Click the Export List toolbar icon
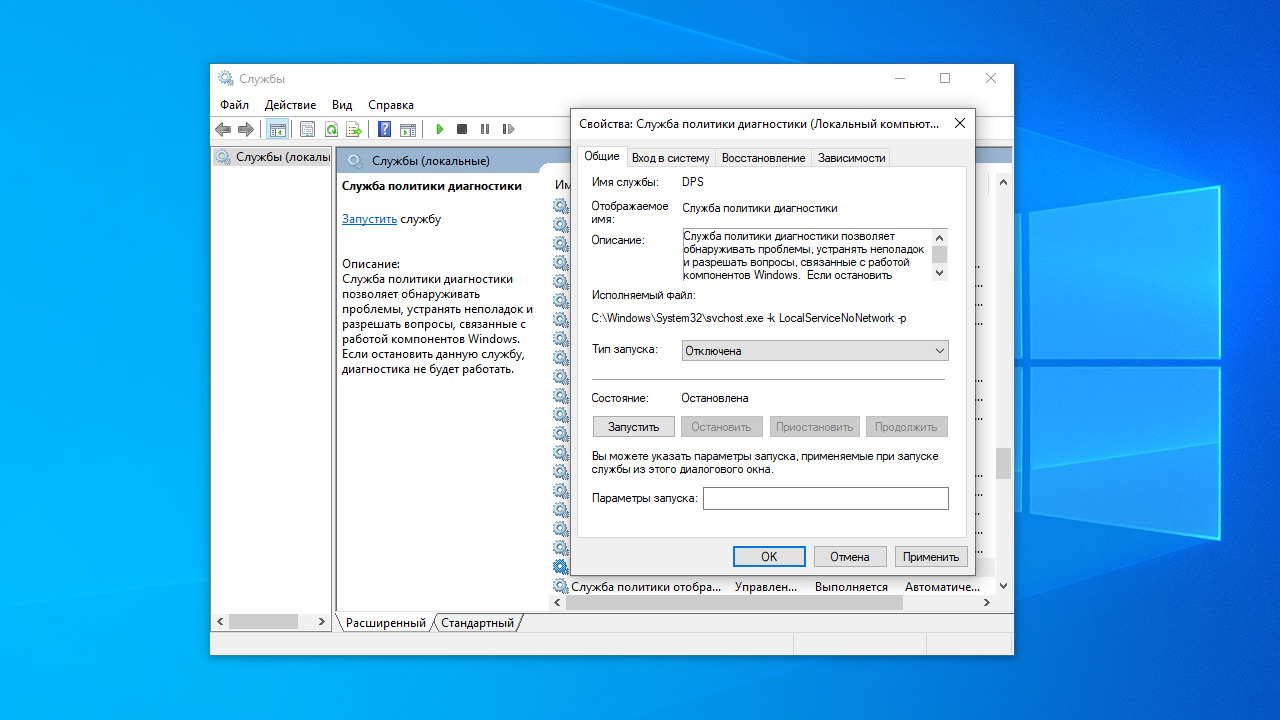Viewport: 1280px width, 720px height. [x=353, y=129]
